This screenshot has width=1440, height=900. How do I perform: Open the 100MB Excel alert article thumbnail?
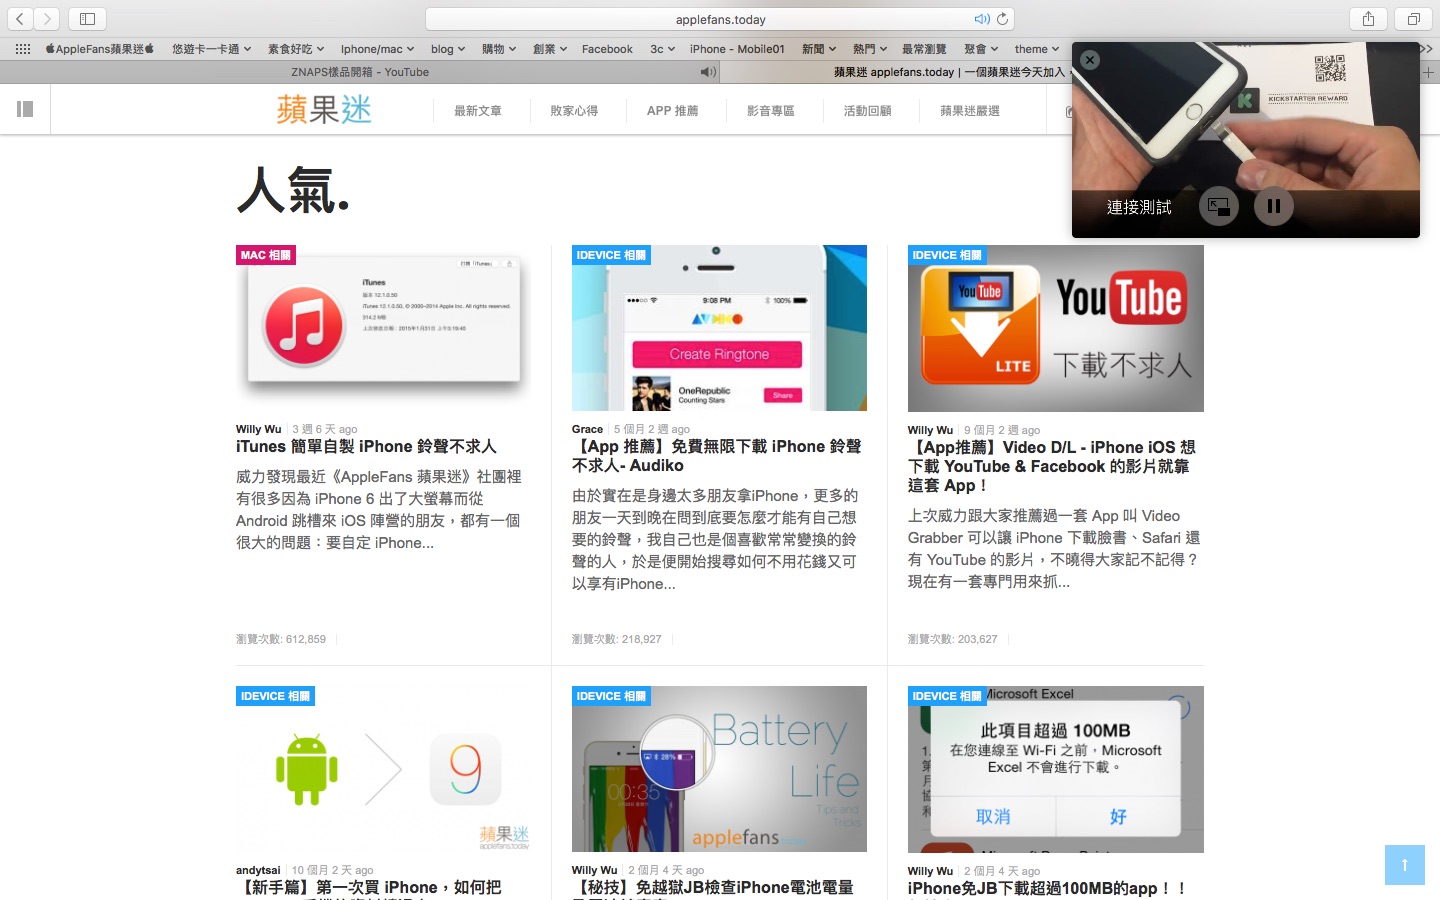(1055, 769)
